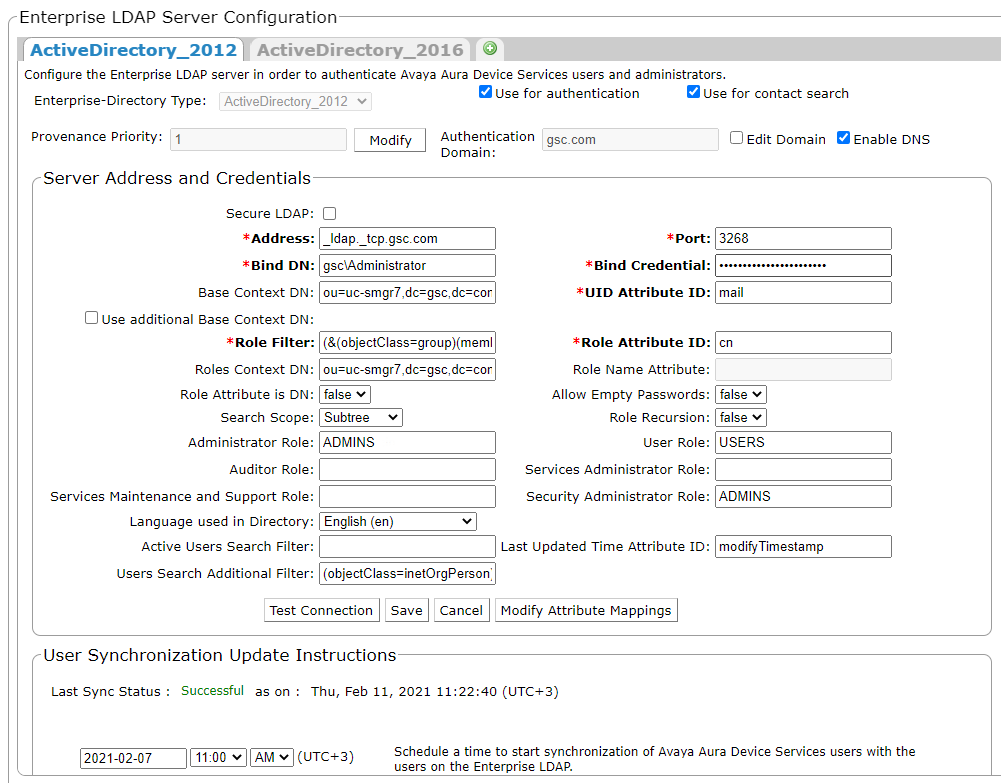
Task: Click the Provenance Priority field
Action: pyautogui.click(x=259, y=139)
